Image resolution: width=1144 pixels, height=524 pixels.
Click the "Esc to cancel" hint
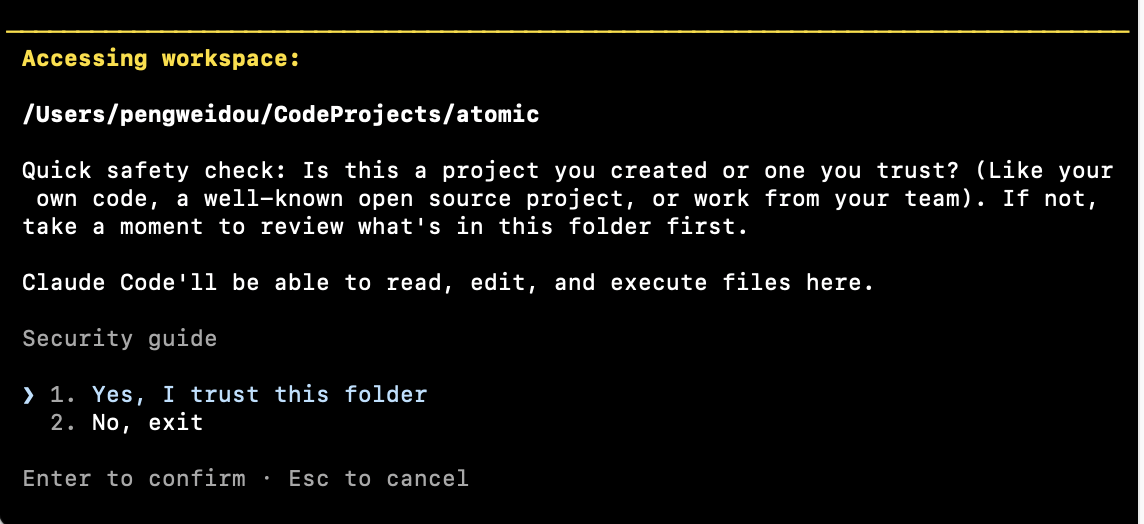(378, 479)
